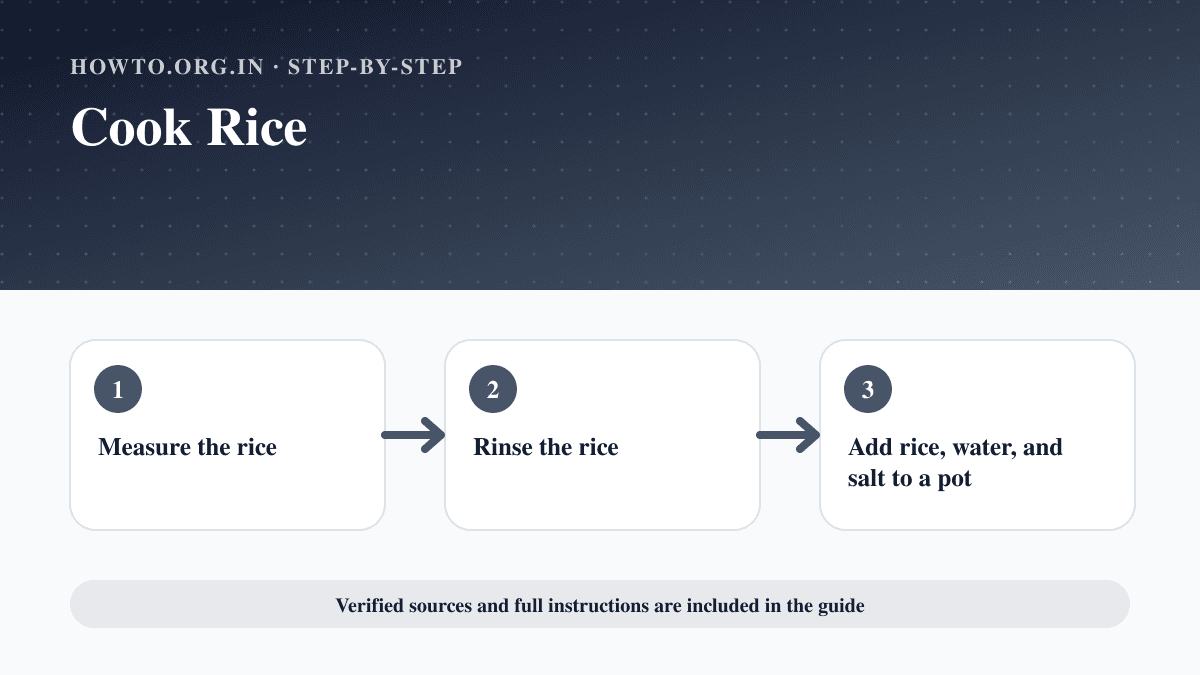Click the step 3 number badge

pyautogui.click(x=868, y=389)
